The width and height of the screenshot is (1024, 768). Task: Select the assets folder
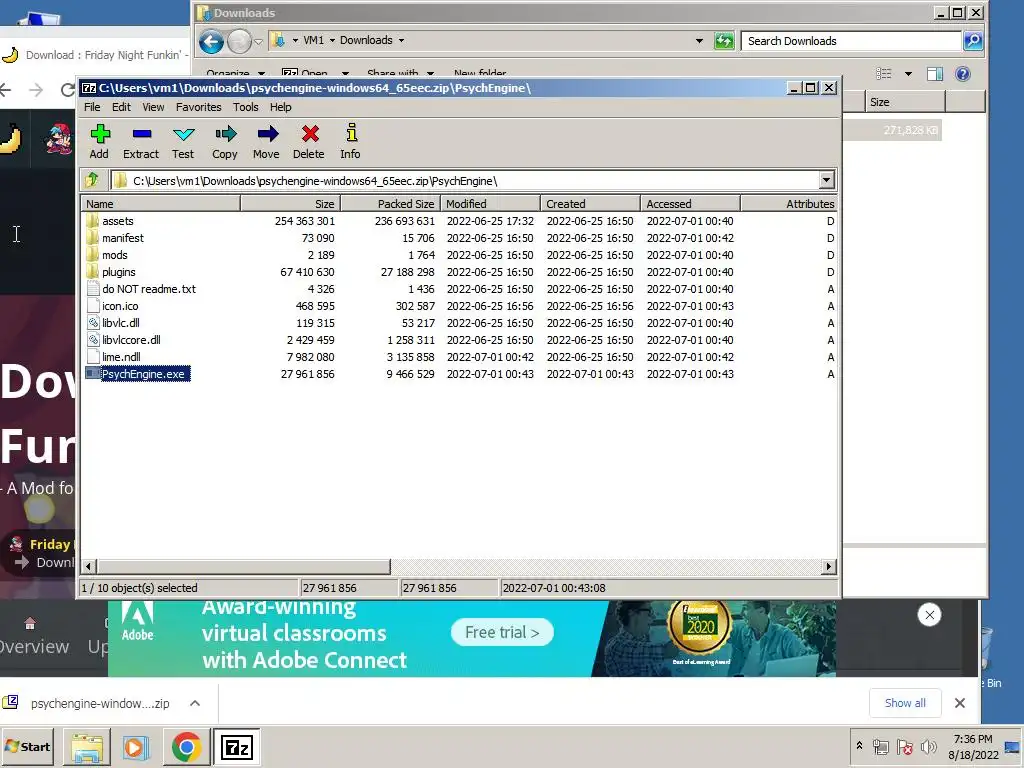pos(118,221)
